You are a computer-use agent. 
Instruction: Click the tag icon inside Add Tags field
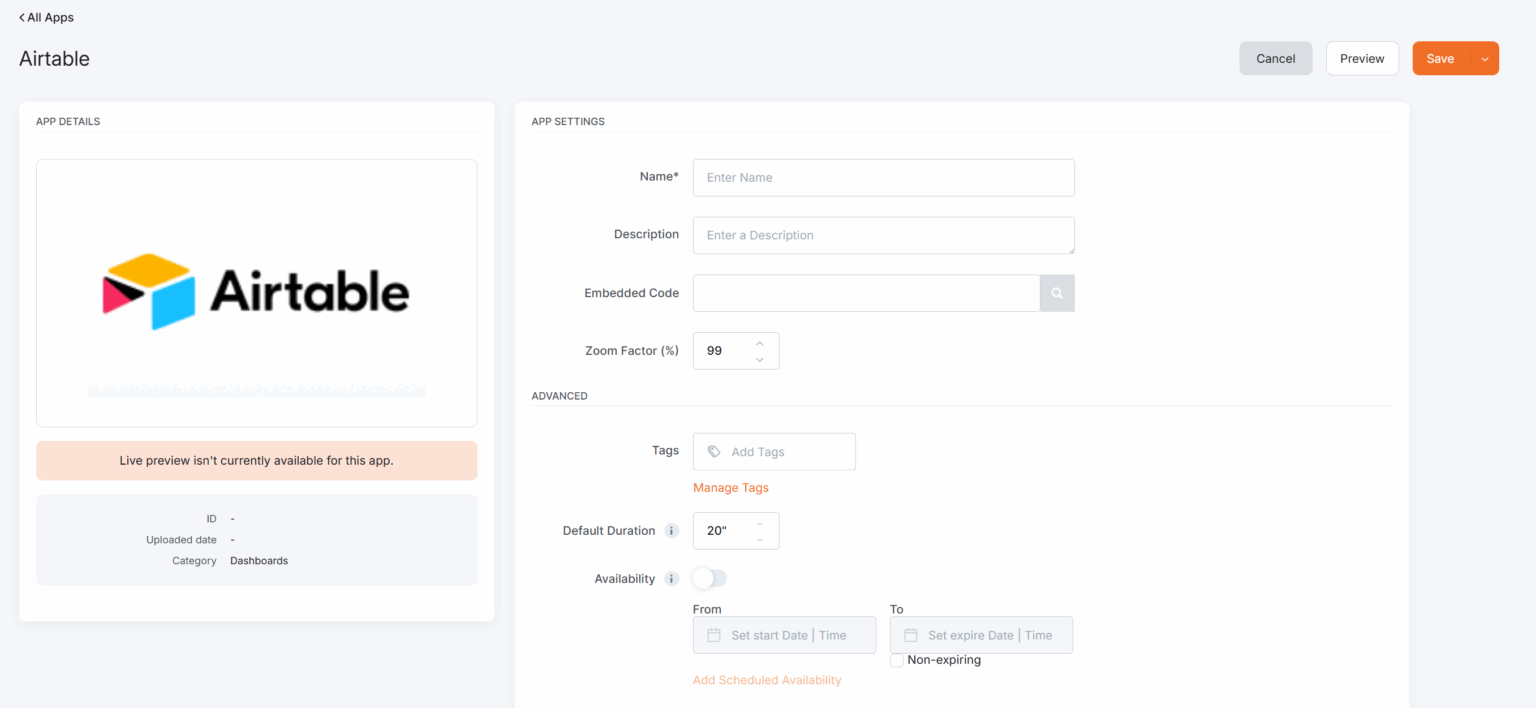click(713, 451)
